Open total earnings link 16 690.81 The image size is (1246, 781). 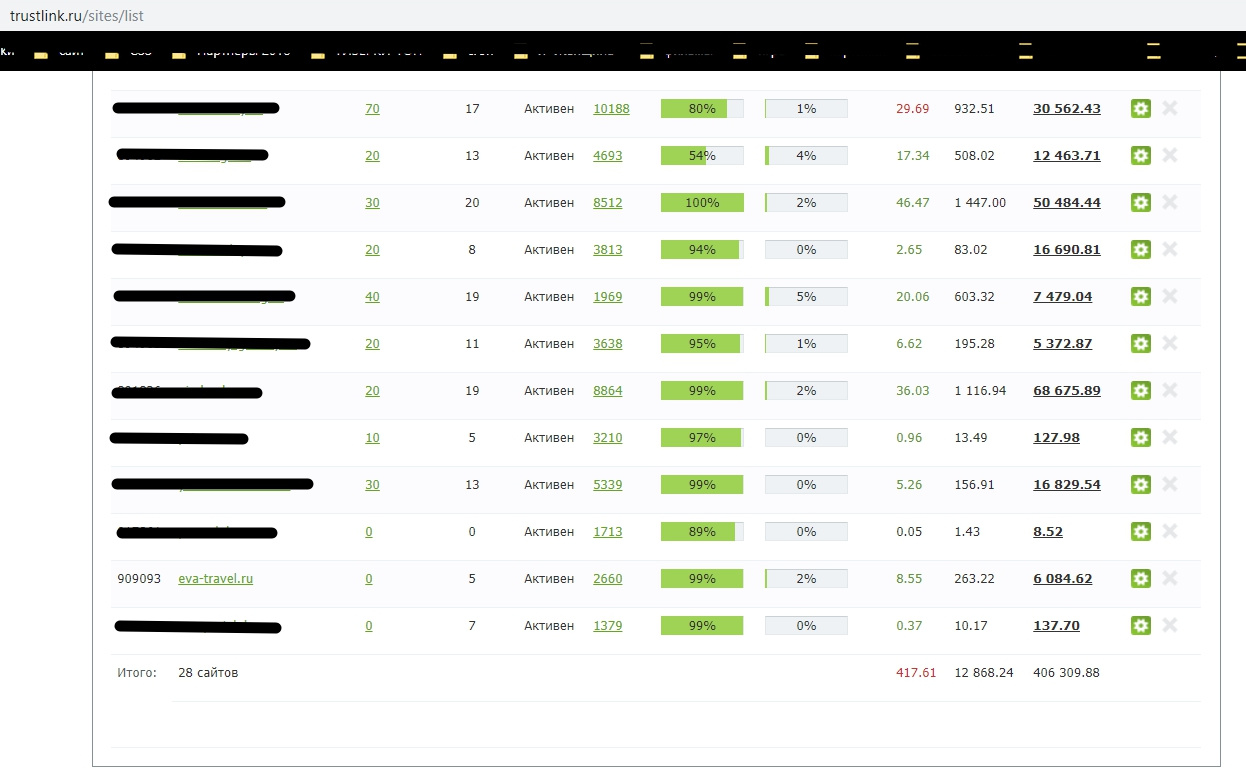click(x=1067, y=250)
